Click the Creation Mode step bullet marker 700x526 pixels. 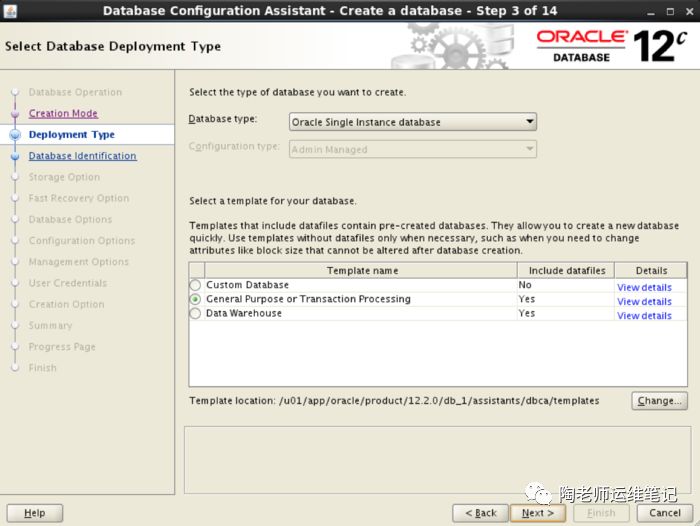[15, 114]
